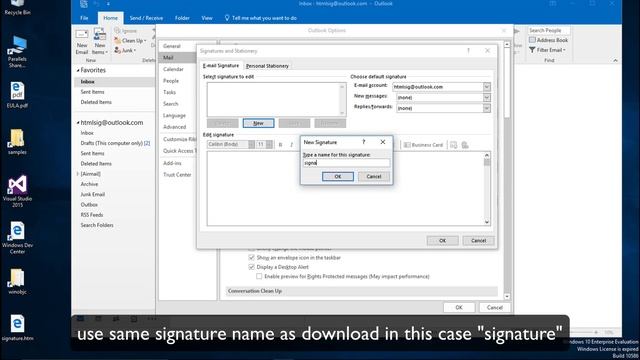Open the File menu tab
This screenshot has height=360, width=640.
(x=84, y=18)
